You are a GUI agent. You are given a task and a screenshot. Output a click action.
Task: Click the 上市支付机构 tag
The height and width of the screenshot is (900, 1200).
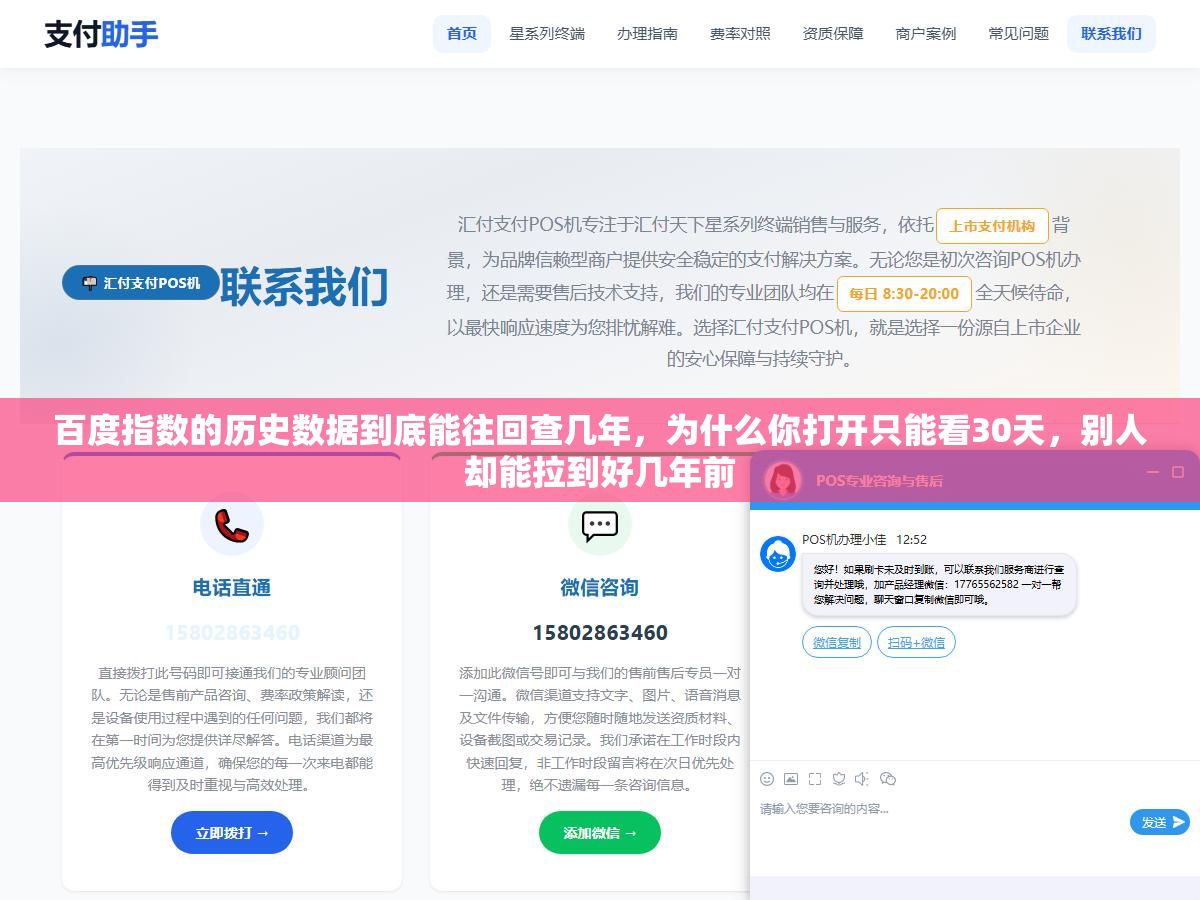point(992,226)
